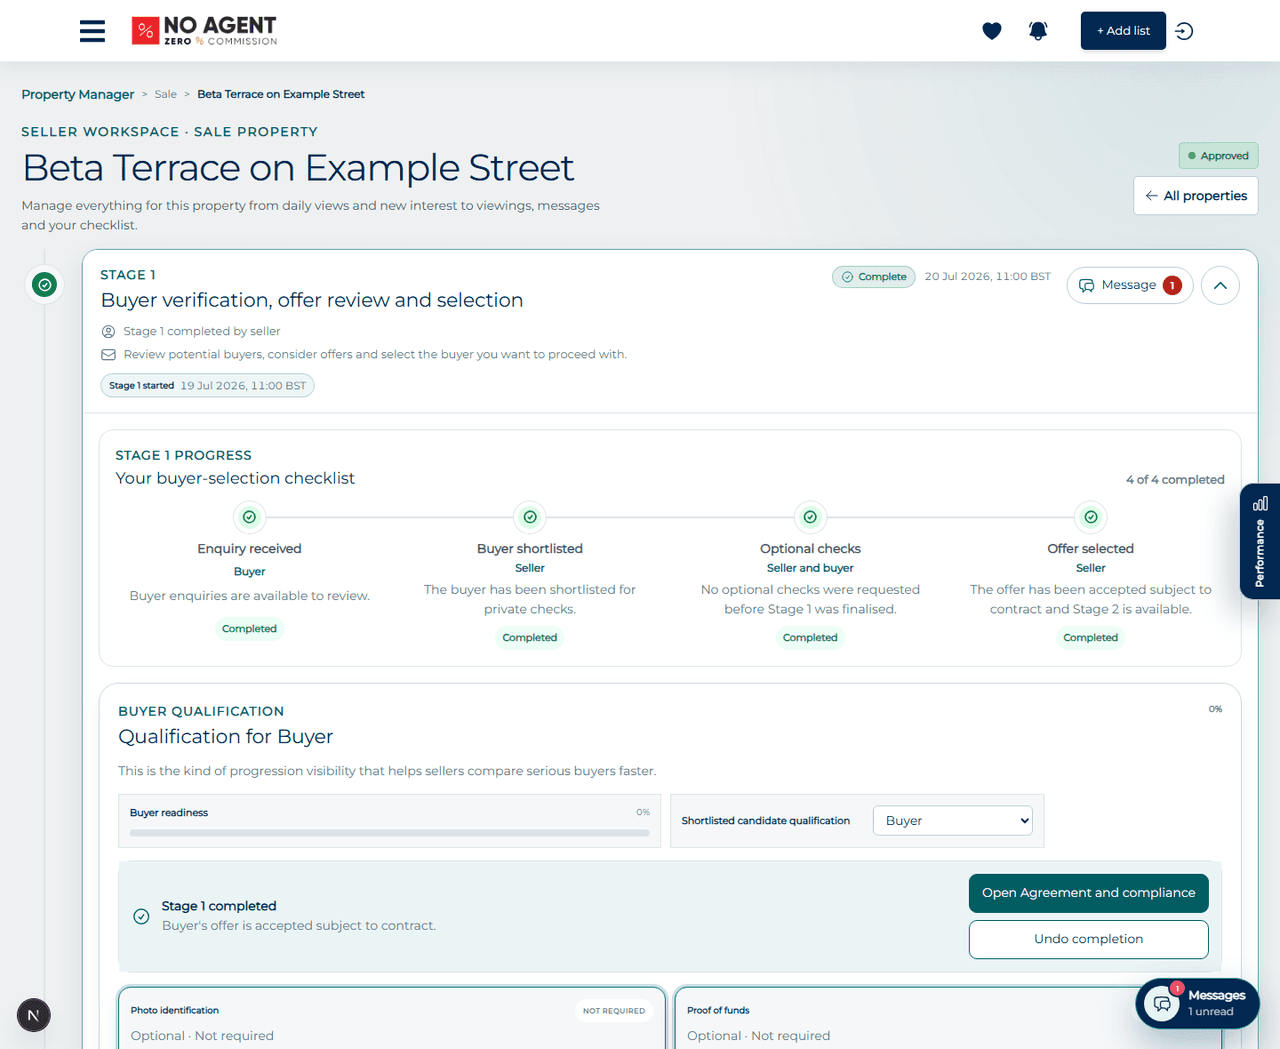Open Shortlisted candidate qualification dropdown
1280x1049 pixels.
953,821
